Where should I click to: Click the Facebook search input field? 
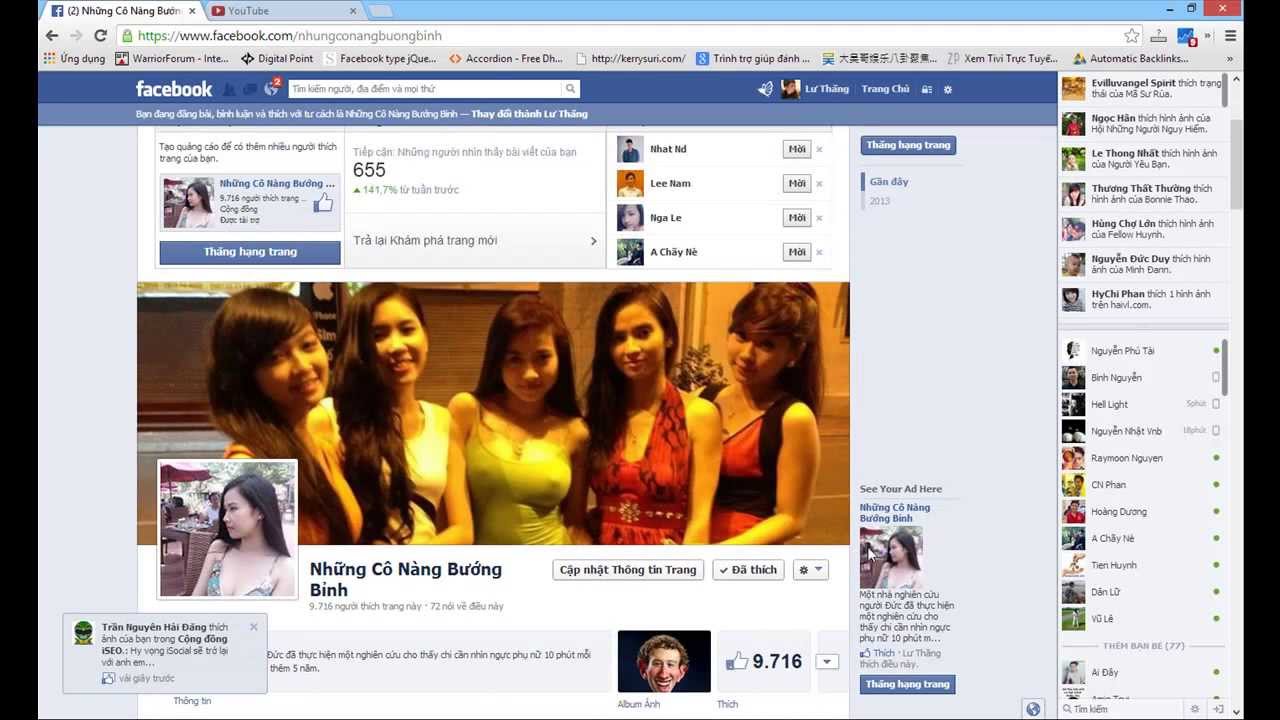click(x=424, y=89)
